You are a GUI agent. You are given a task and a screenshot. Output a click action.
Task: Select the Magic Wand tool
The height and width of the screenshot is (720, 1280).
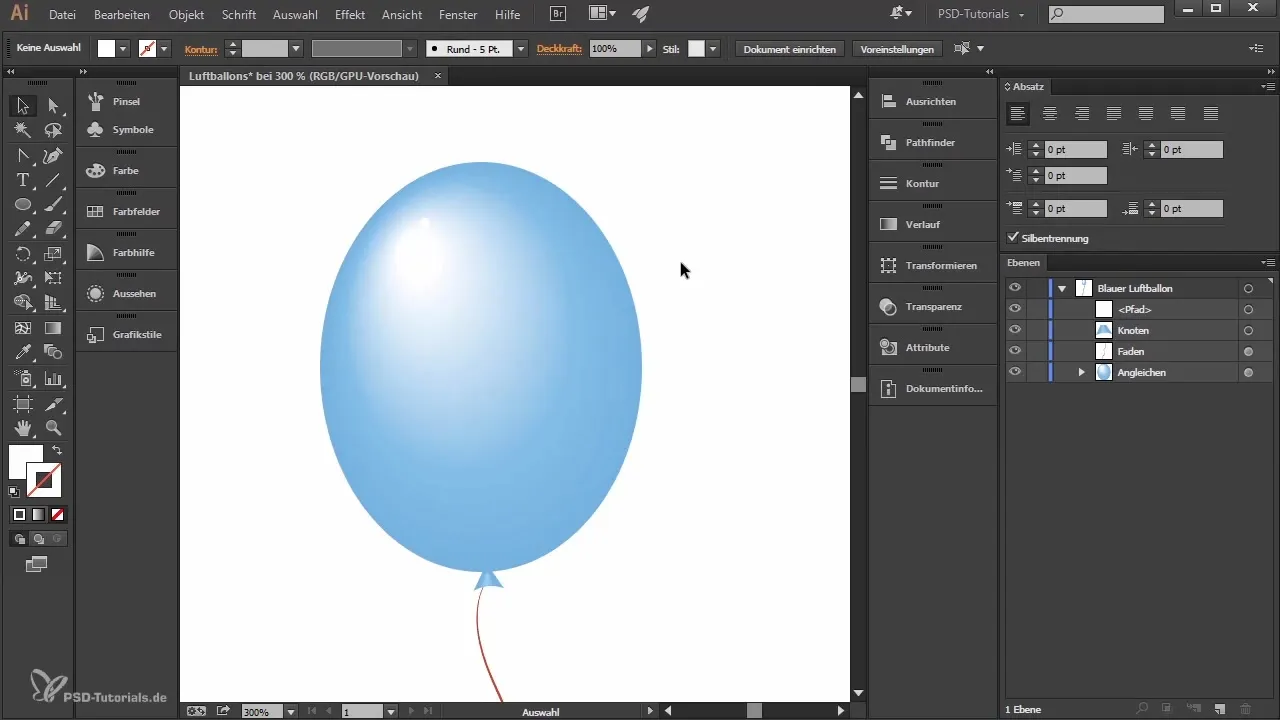click(22, 130)
